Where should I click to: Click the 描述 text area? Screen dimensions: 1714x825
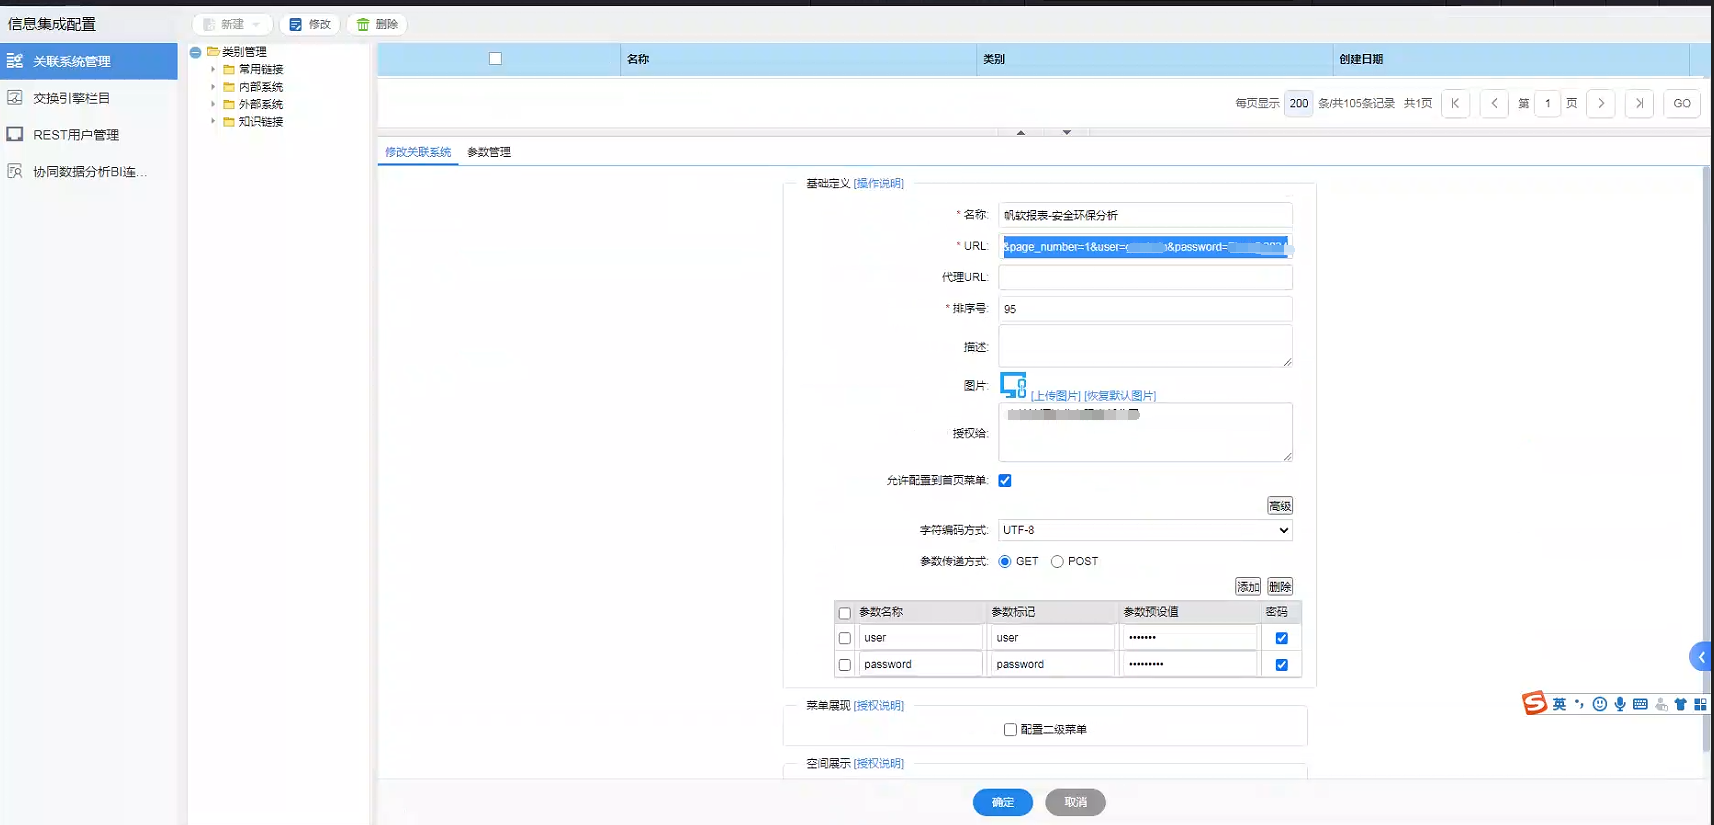click(x=1145, y=346)
